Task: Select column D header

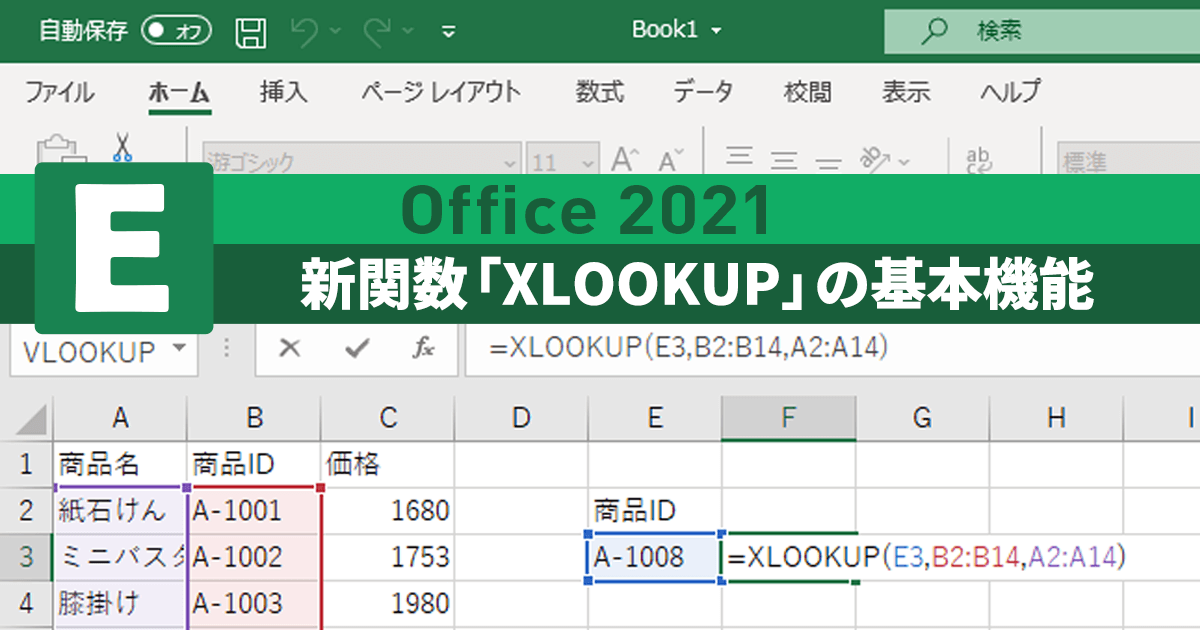Action: [521, 418]
